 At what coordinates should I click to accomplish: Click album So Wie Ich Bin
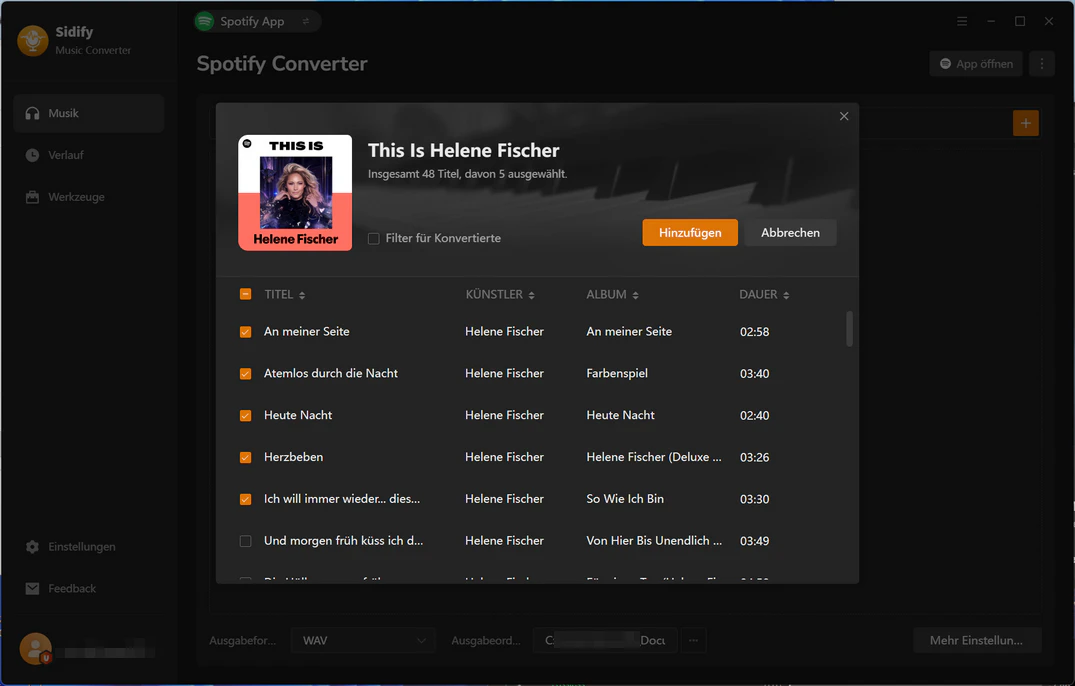[625, 498]
